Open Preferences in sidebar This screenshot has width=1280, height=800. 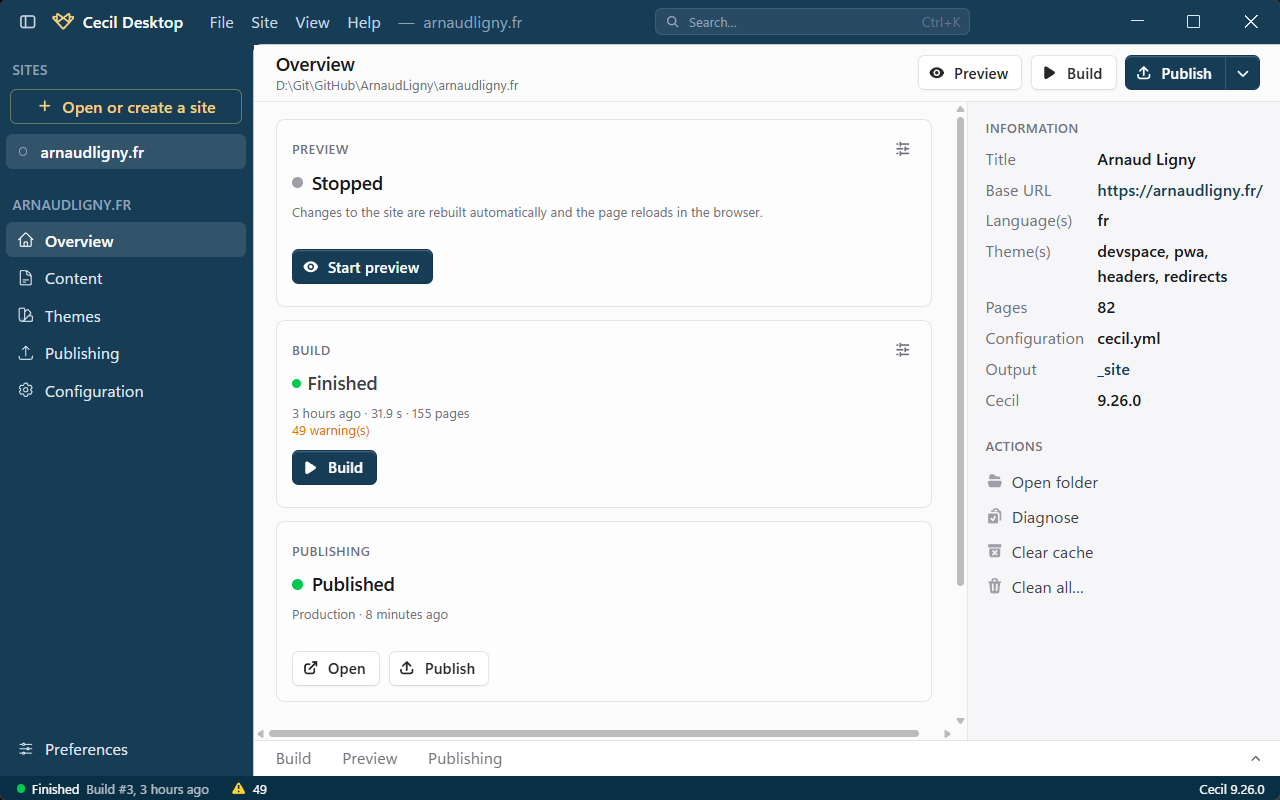(x=126, y=749)
